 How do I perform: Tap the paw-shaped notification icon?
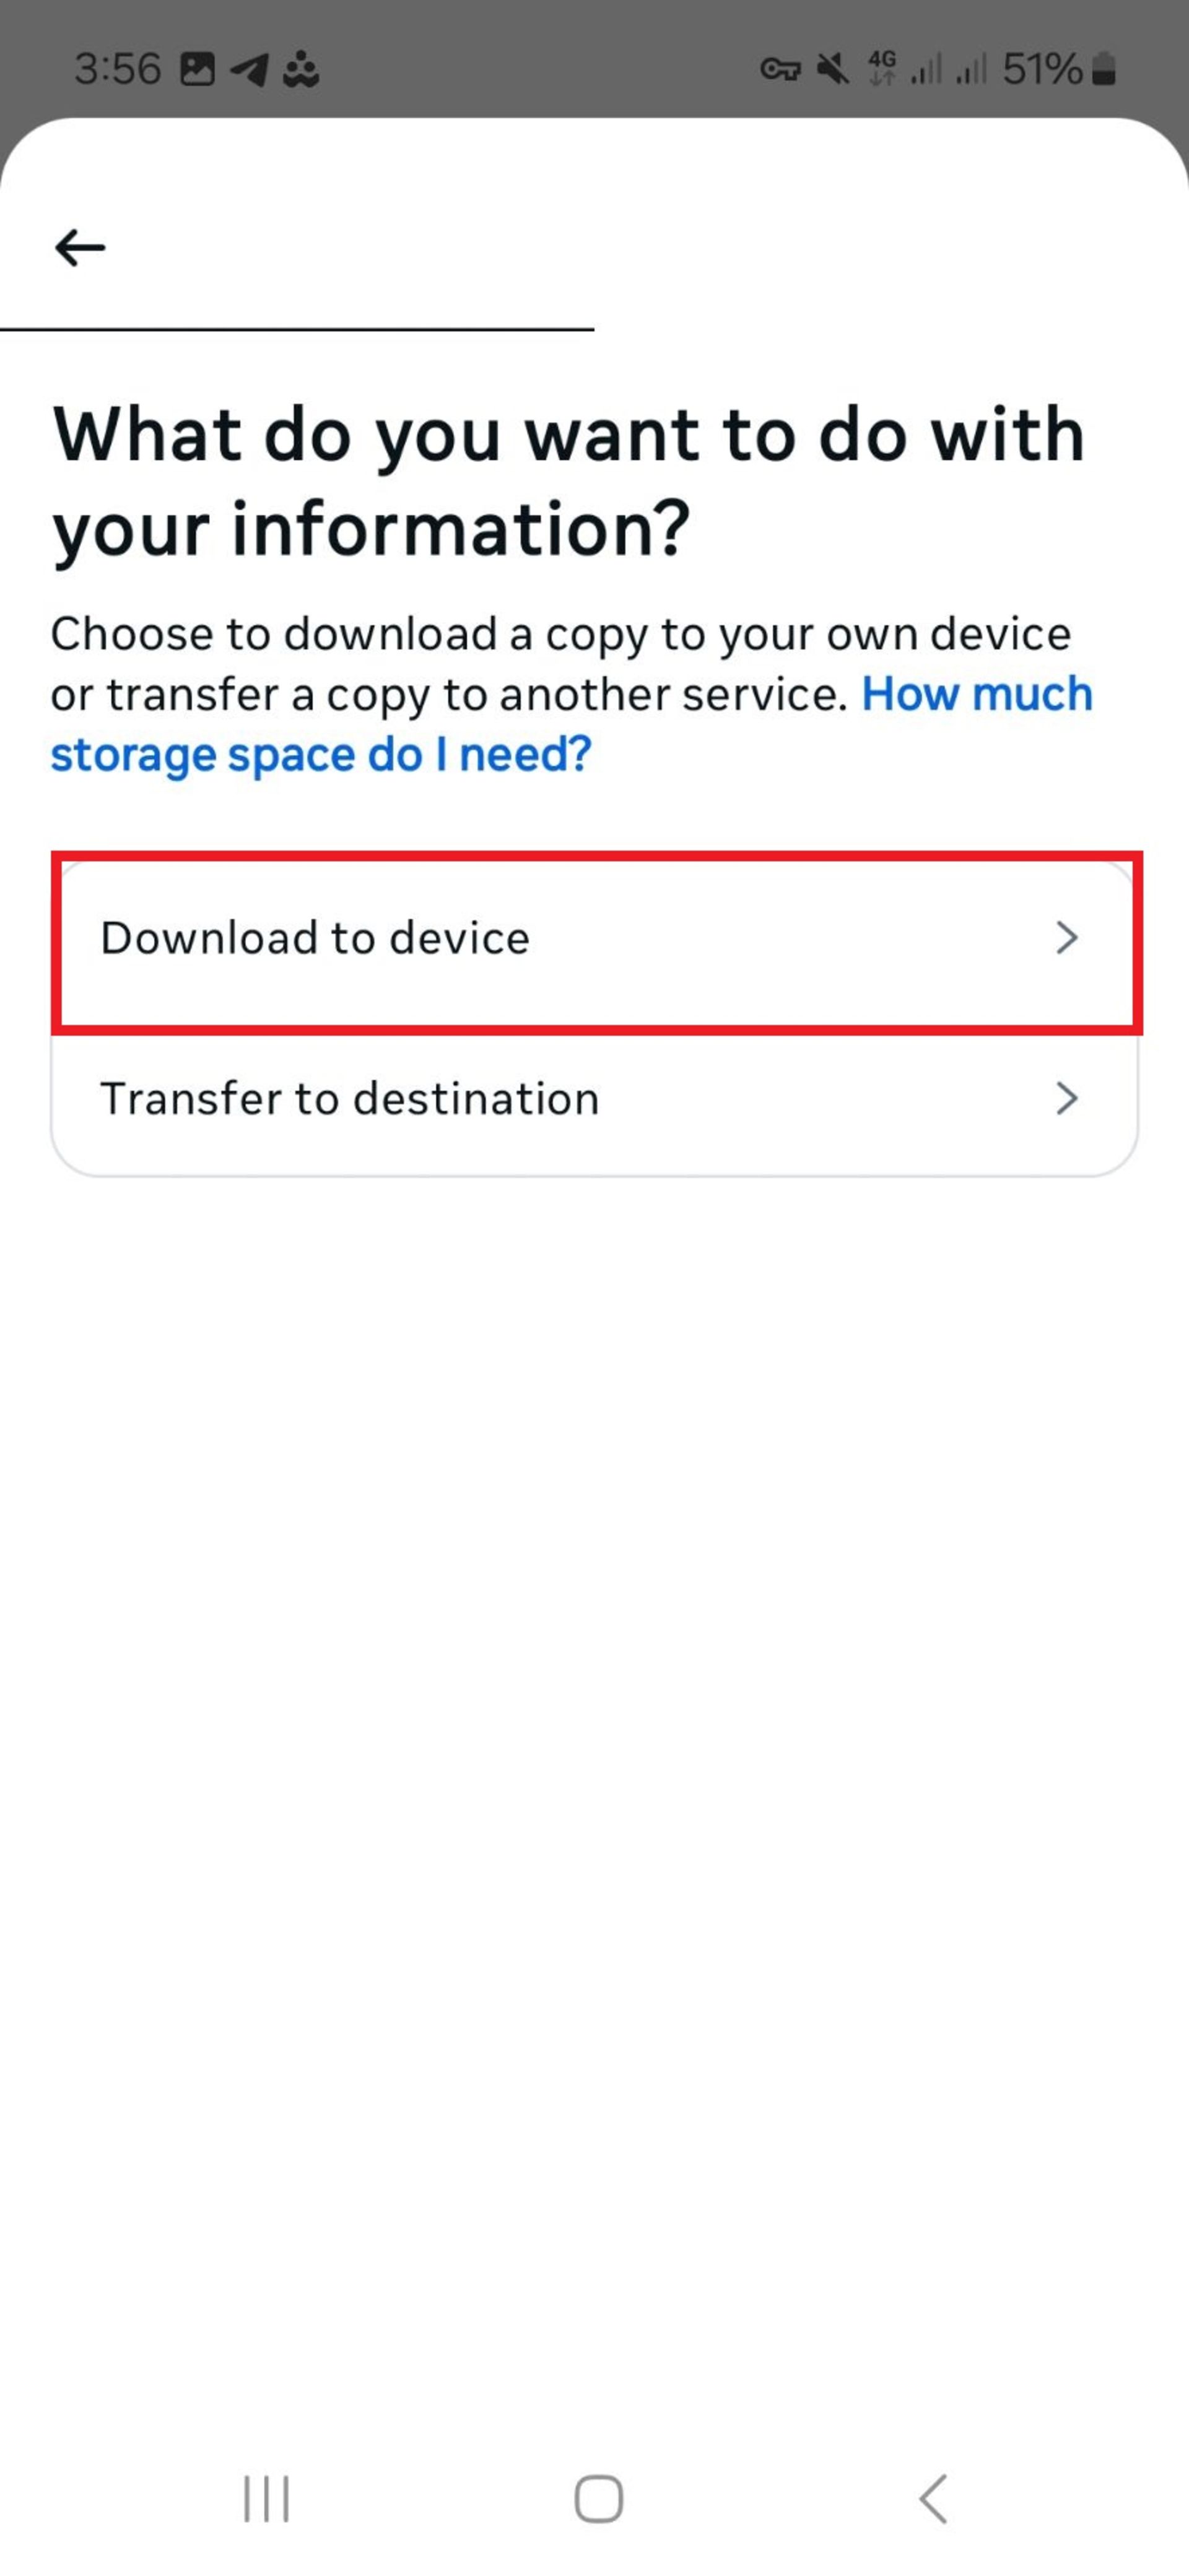tap(300, 69)
